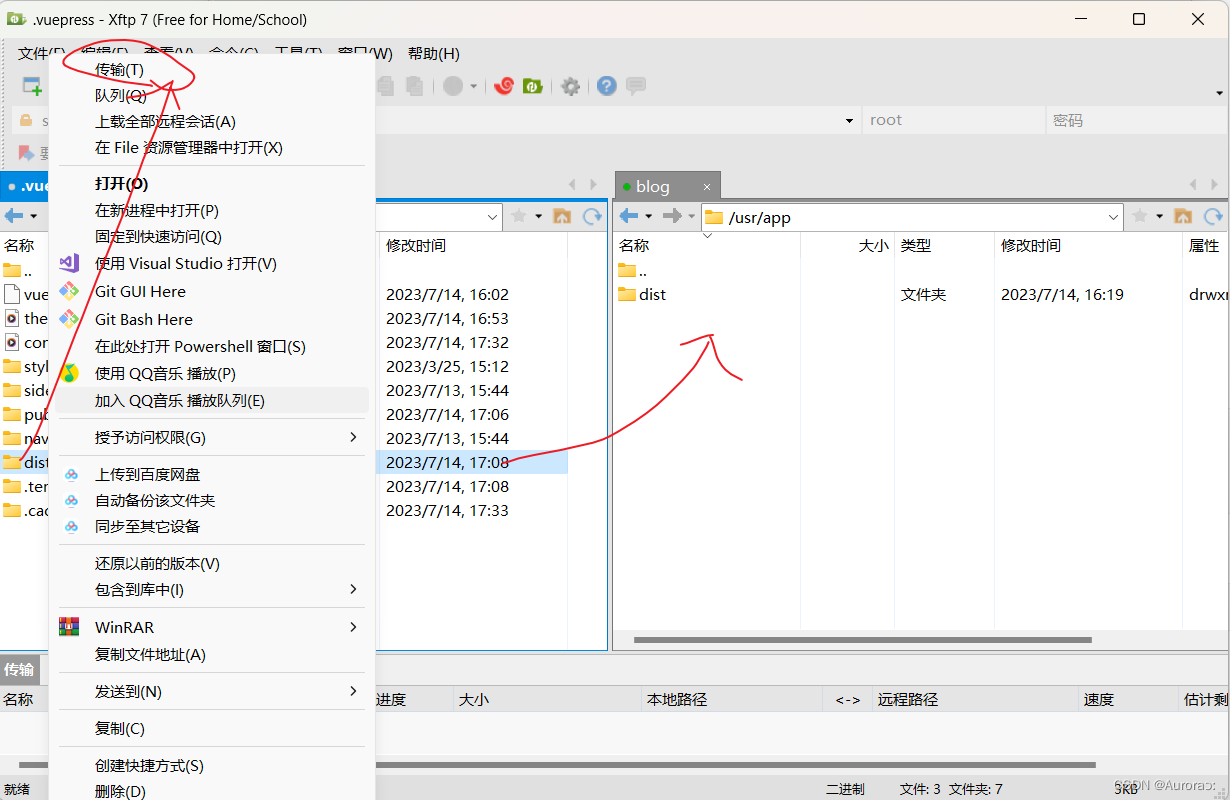
Task: Go to home folder in remote pane
Action: pos(1183,216)
